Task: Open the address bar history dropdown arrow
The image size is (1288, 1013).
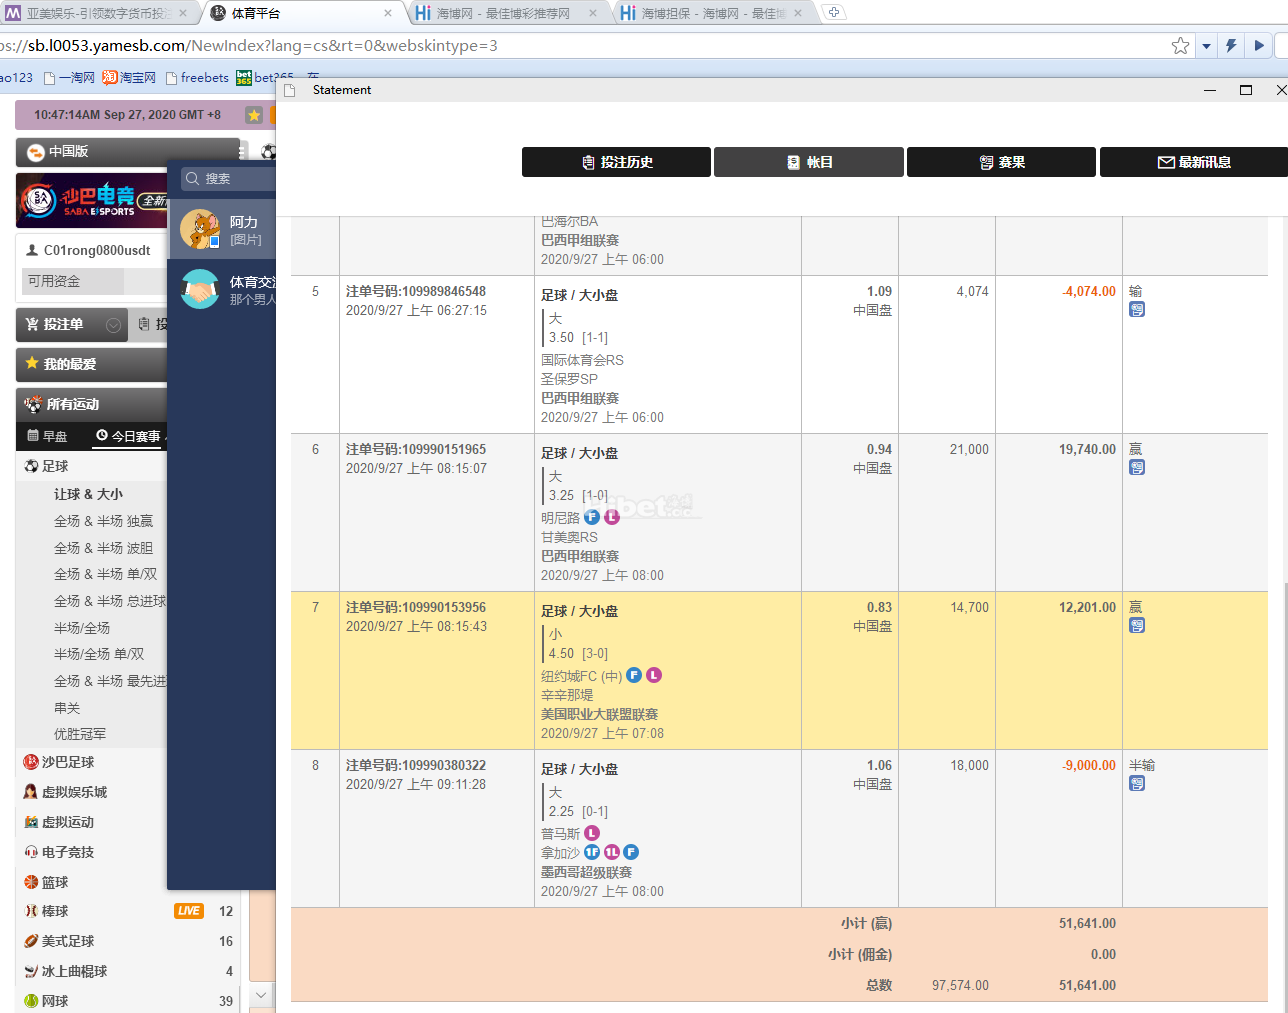Action: coord(1206,45)
